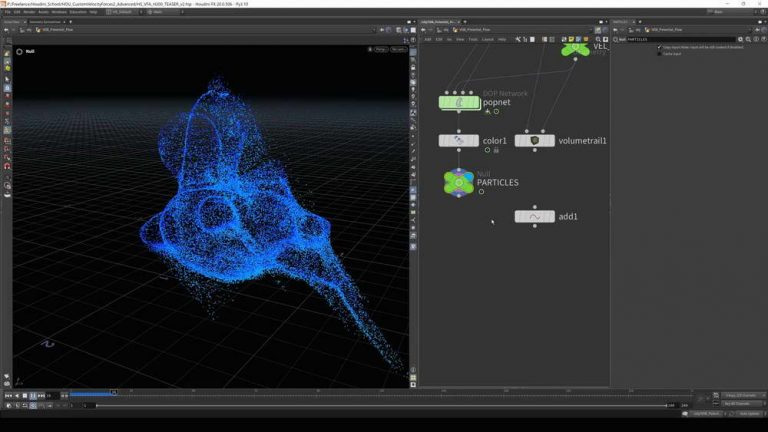Open the Layout menu in the network editor
The height and width of the screenshot is (432, 768).
[x=487, y=39]
